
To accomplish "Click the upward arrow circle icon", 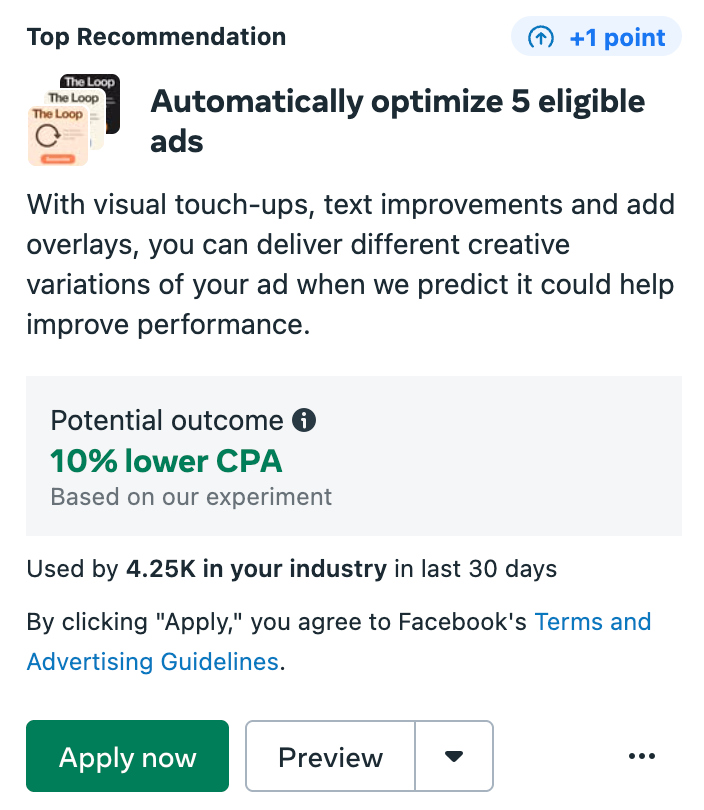I will tap(541, 37).
